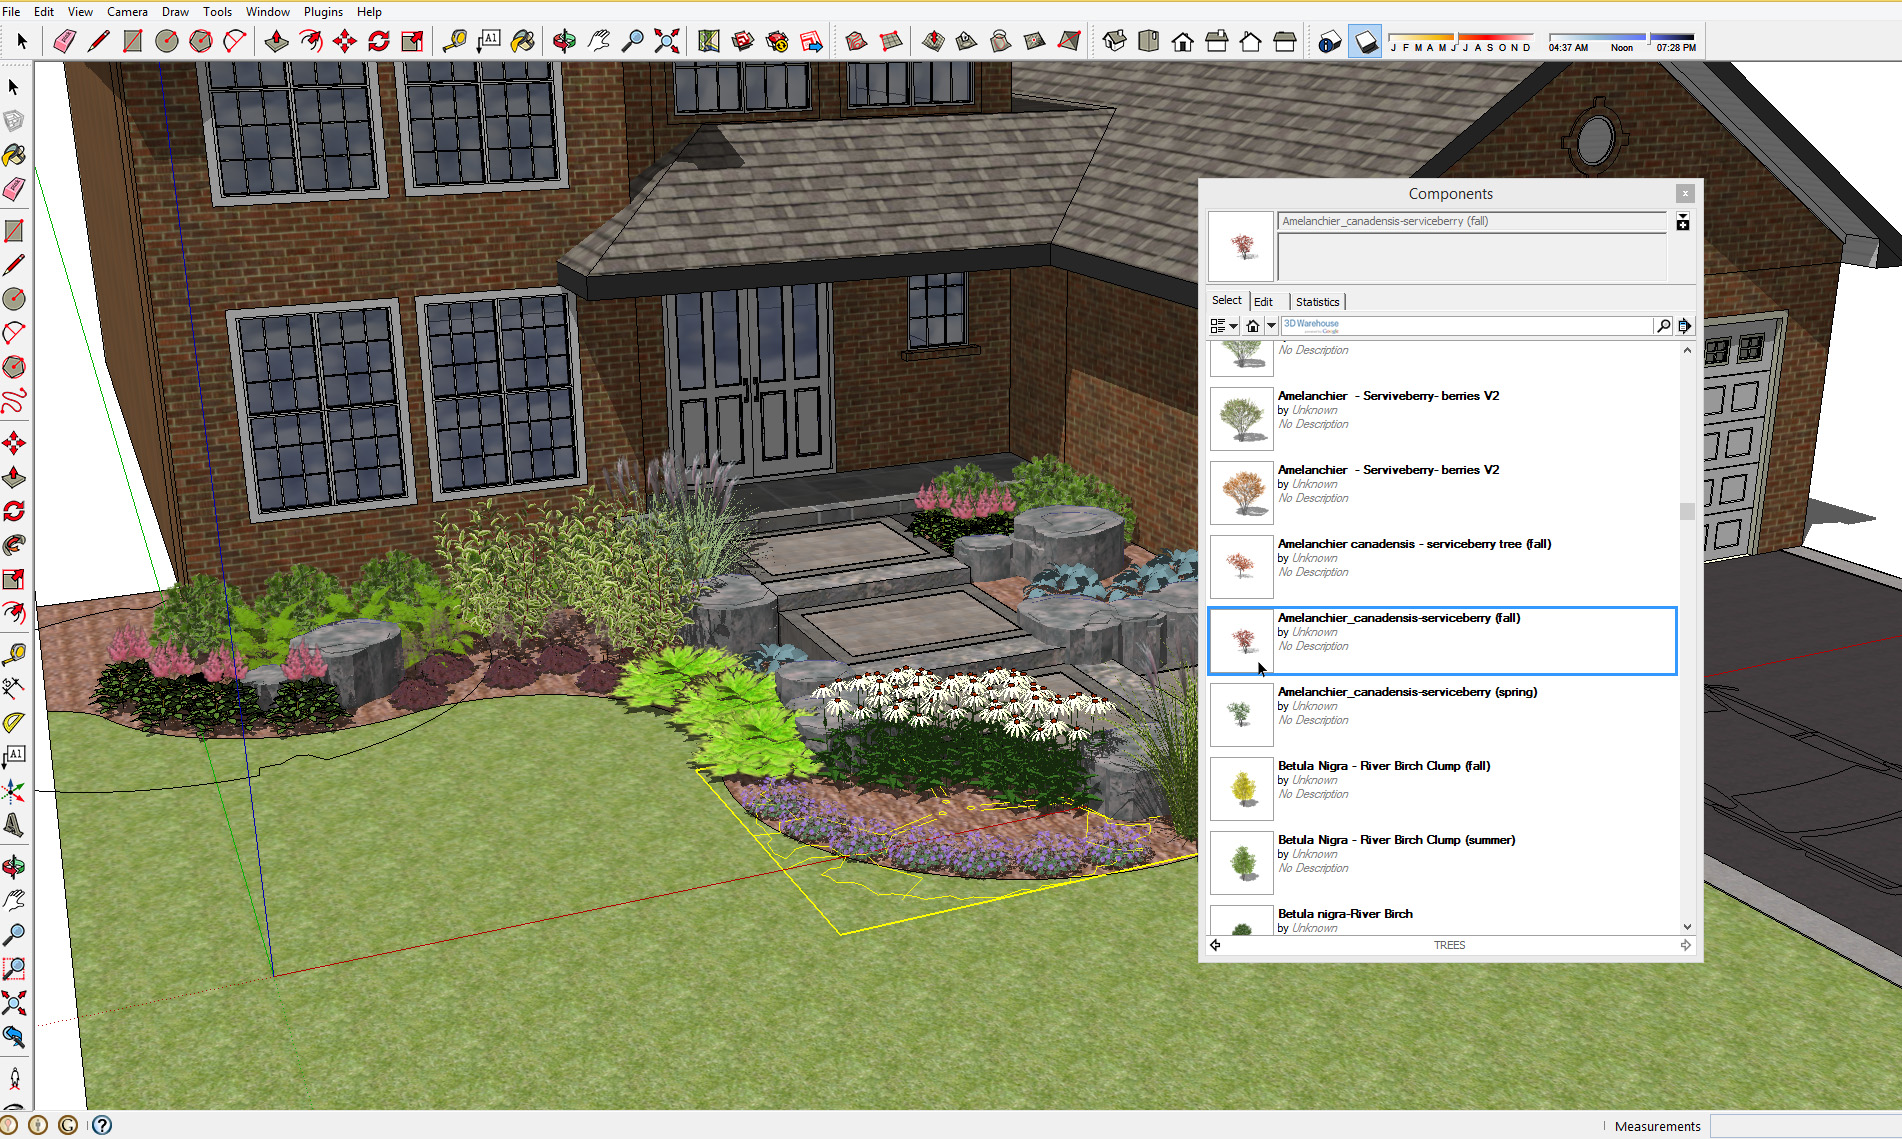1902x1139 pixels.
Task: Click the component name field
Action: 1471,221
